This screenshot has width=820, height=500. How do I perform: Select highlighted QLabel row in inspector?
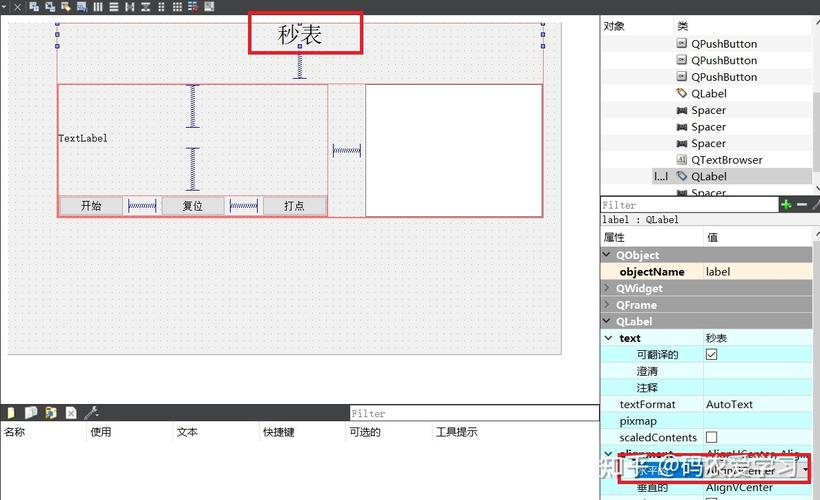707,176
